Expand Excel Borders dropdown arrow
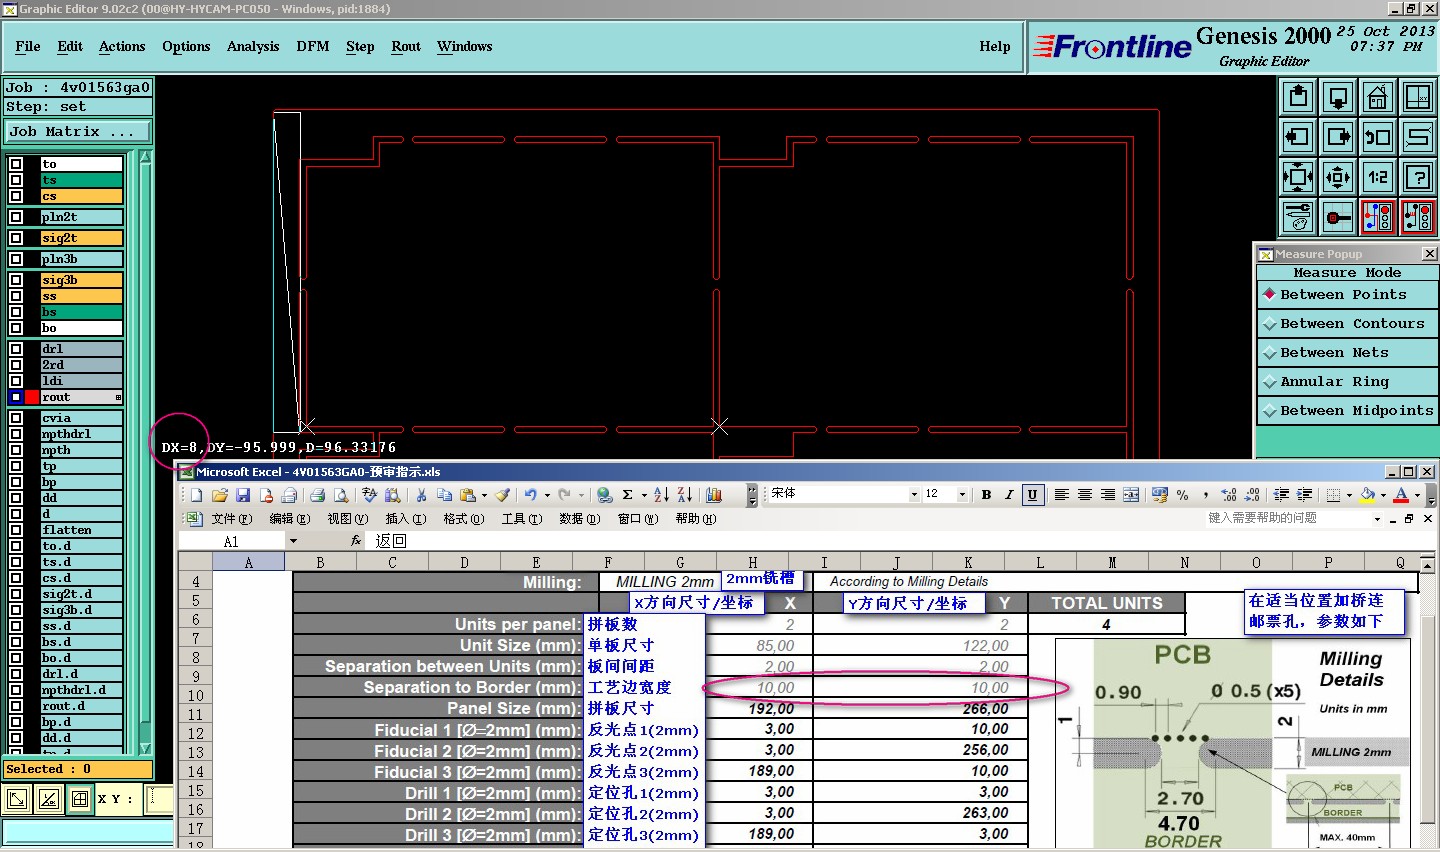 point(1348,495)
